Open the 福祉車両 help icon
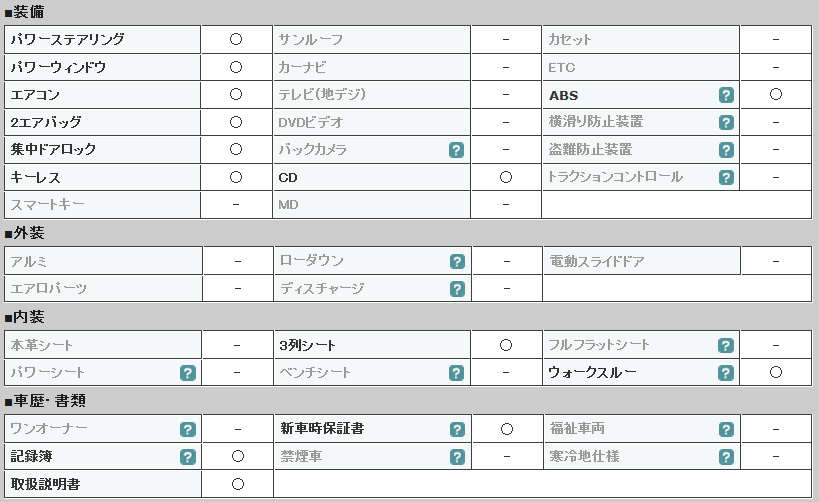819x502 pixels. coord(726,429)
